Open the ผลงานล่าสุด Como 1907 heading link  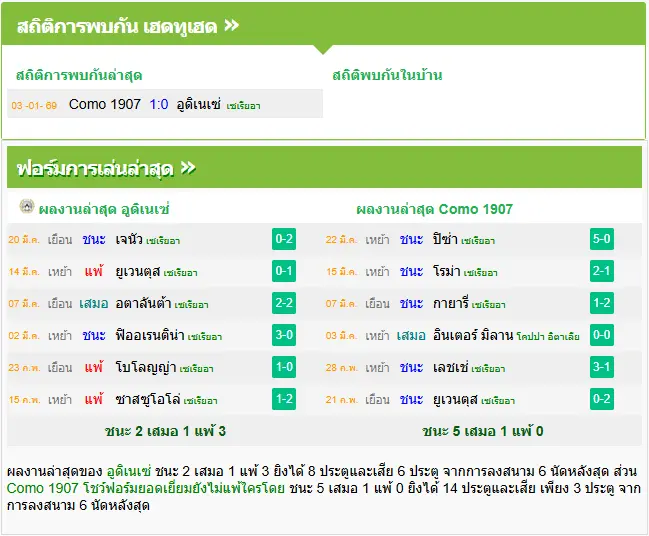click(x=434, y=209)
